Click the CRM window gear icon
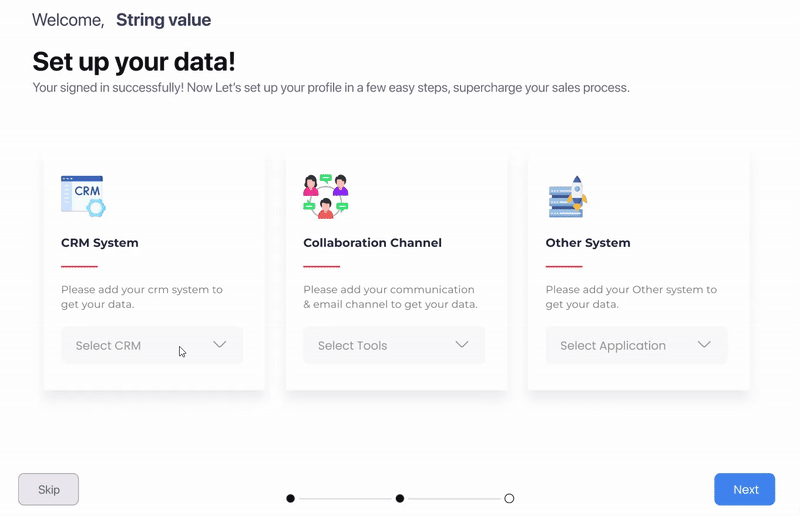The image size is (800, 516). click(83, 196)
